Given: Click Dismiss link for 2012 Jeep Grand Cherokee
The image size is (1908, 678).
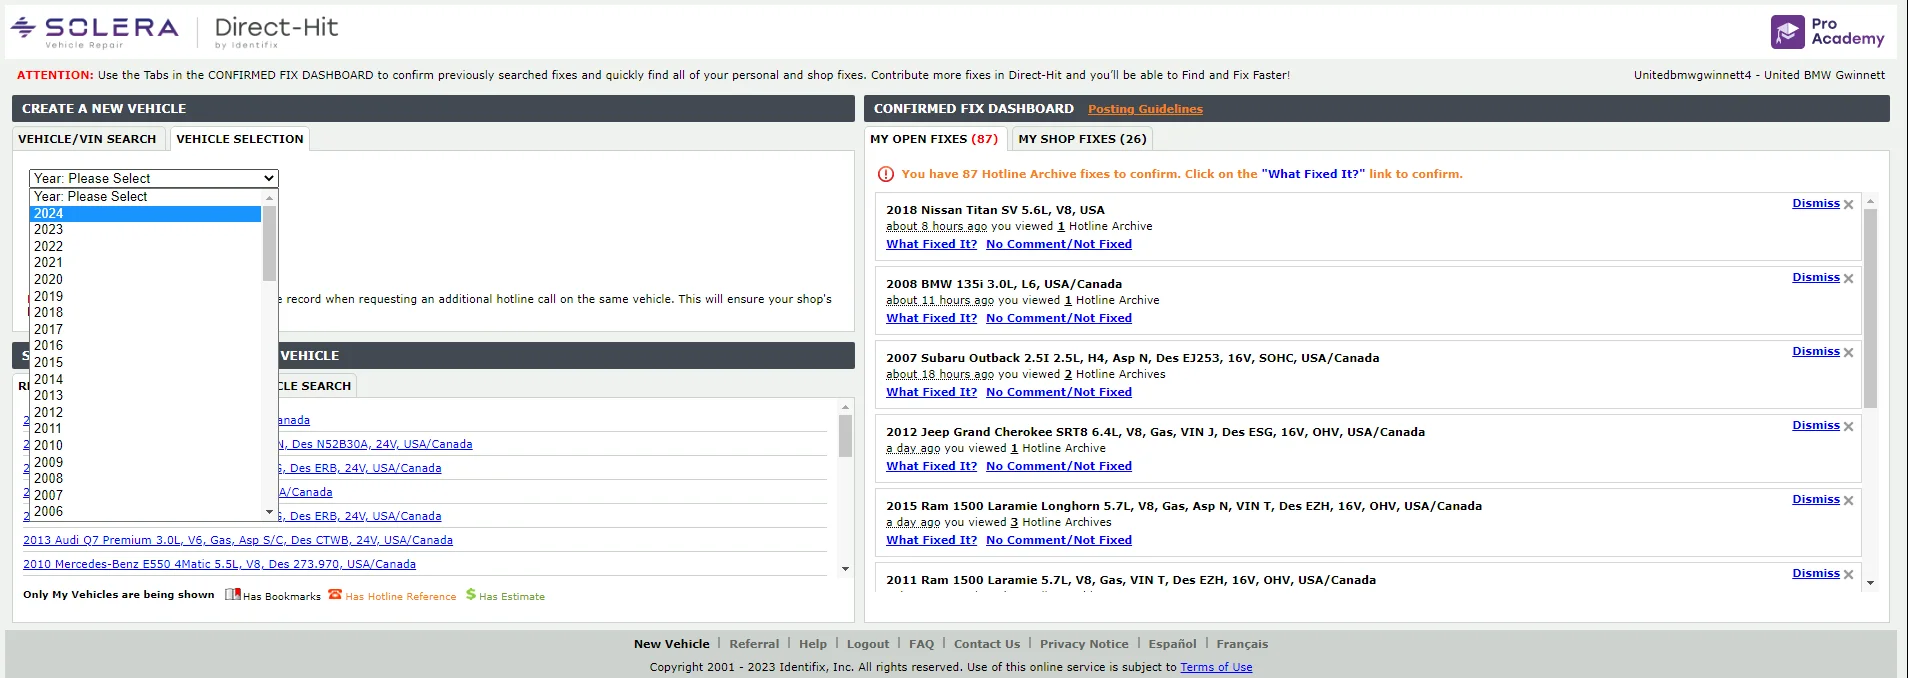Looking at the screenshot, I should pyautogui.click(x=1815, y=426).
